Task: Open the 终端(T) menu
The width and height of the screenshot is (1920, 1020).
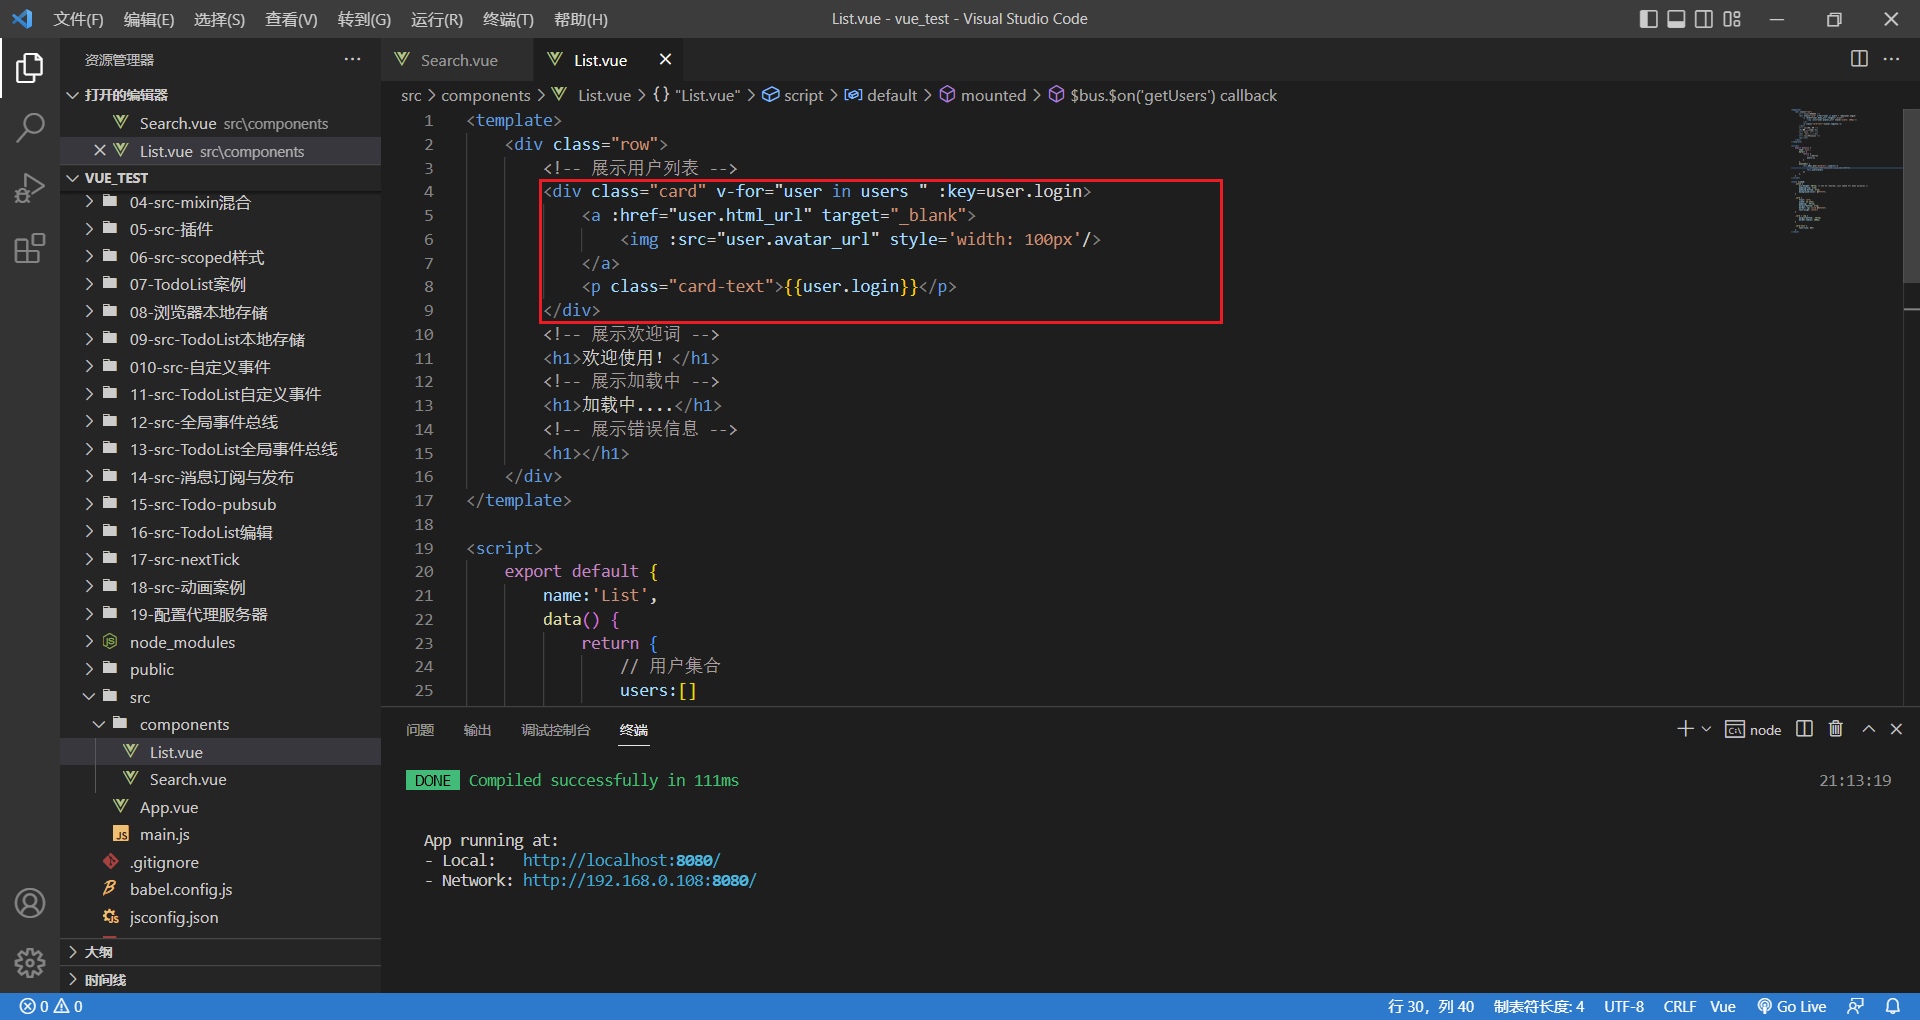Action: 508,19
